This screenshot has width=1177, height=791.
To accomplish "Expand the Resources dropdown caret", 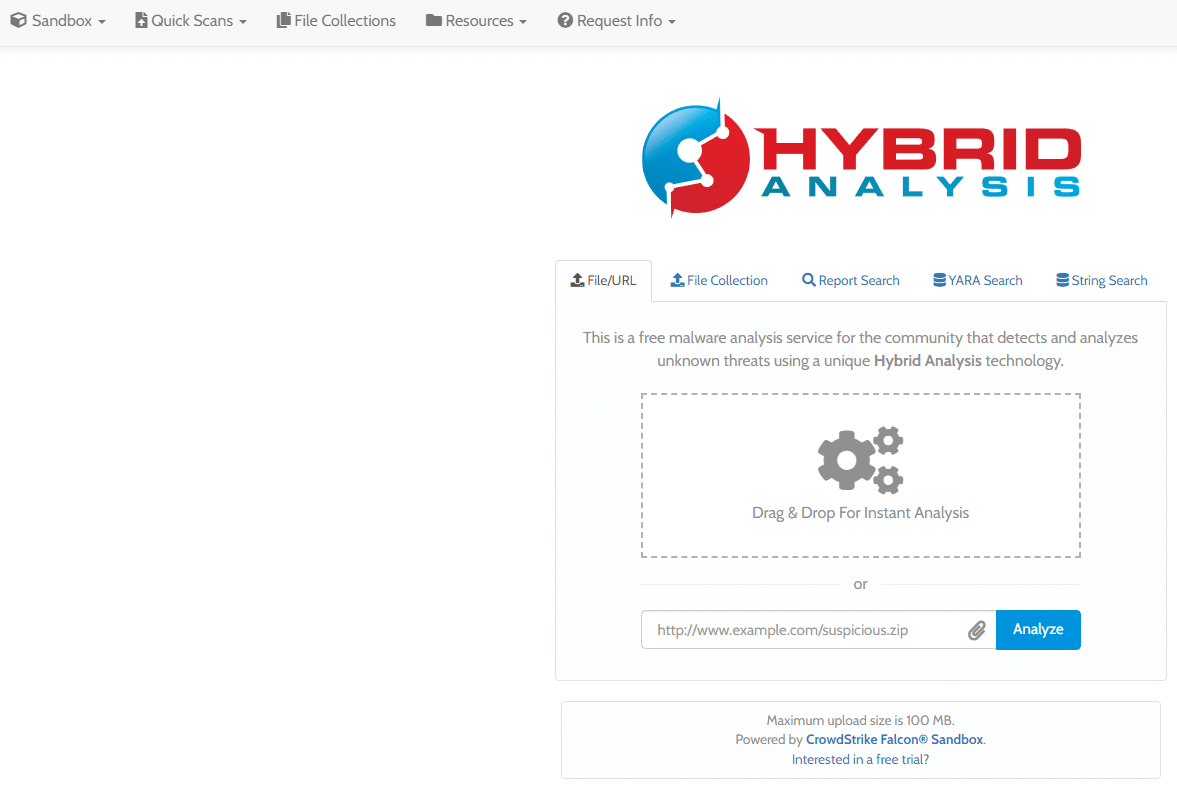I will pos(522,23).
